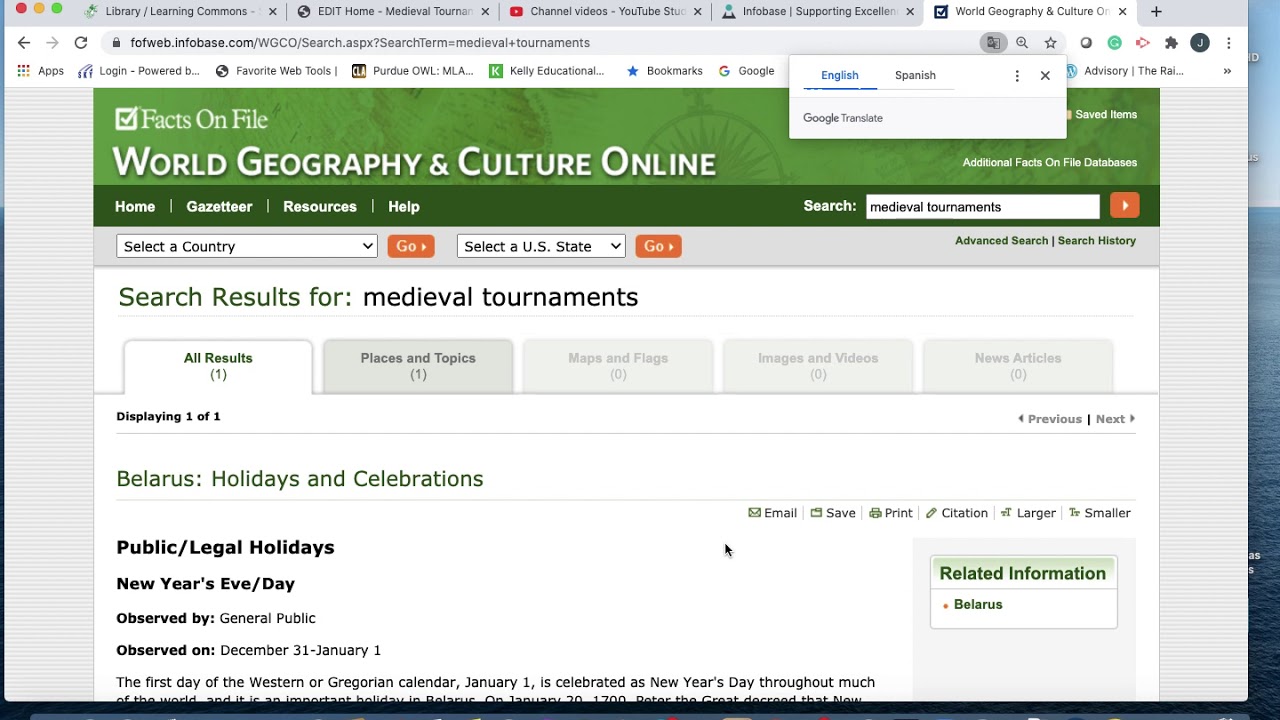This screenshot has height=720, width=1280.
Task: Open the Chrome profile avatar
Action: (1200, 43)
